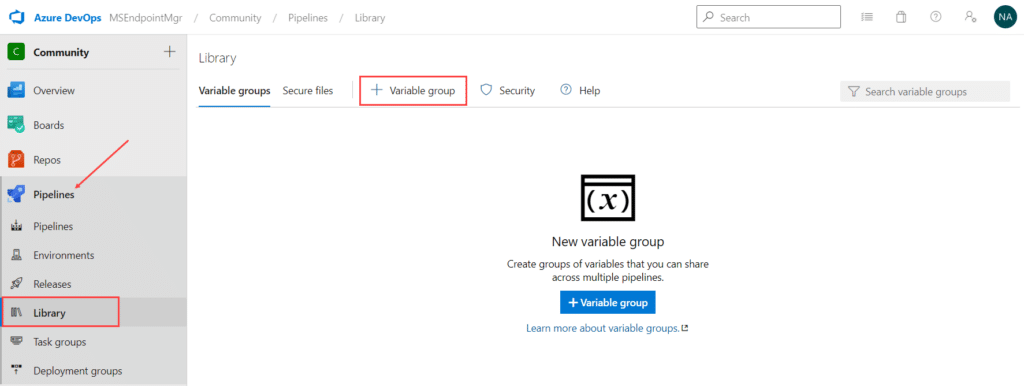Click + Variable group in the toolbar
Image resolution: width=1024 pixels, height=386 pixels.
coord(413,90)
